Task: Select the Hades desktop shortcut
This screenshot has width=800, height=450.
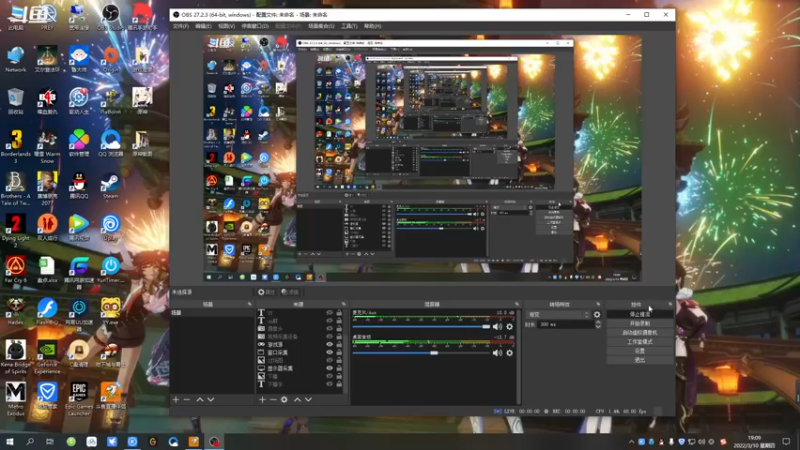Action: [x=15, y=311]
